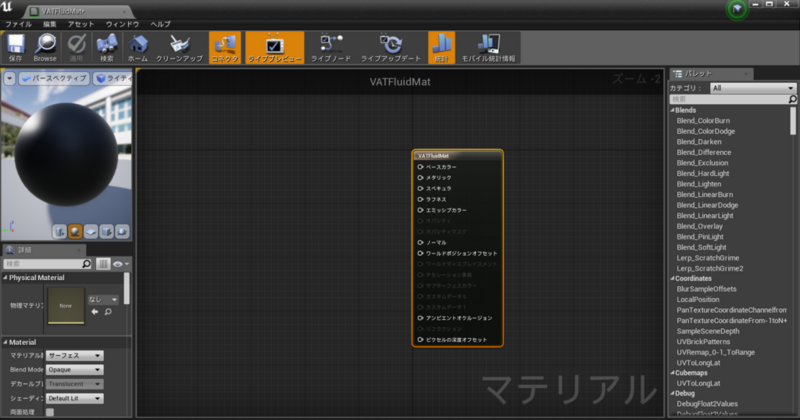Open the サーフェス material domain dropdown
Screen dimensions: 800x420
(74, 356)
